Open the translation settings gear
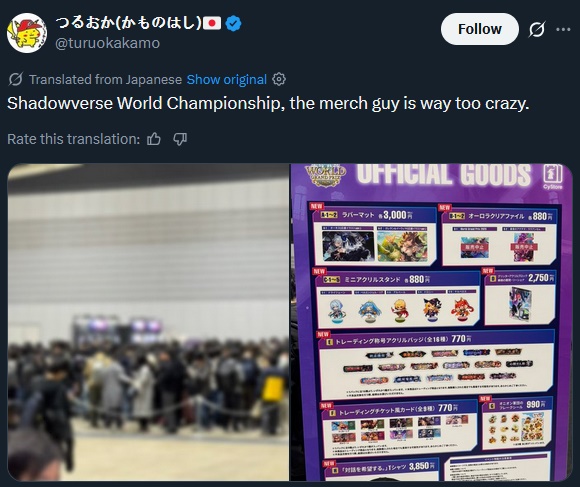Viewport: 580px width, 487px height. (279, 79)
